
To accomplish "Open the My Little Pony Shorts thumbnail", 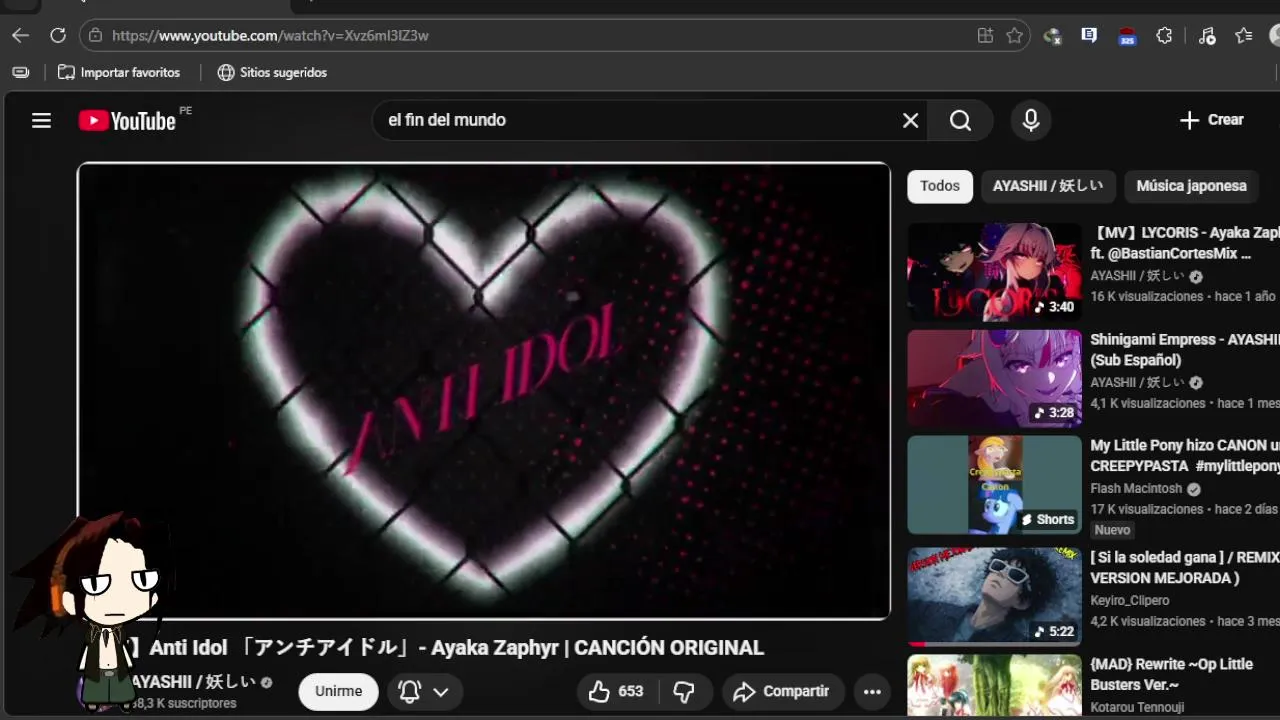I will coord(994,485).
